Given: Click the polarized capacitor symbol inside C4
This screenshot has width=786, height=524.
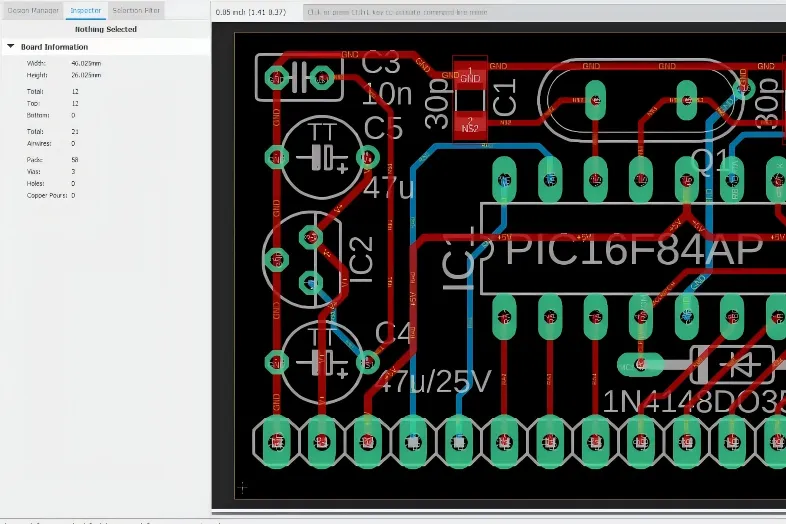Looking at the screenshot, I should (x=322, y=362).
